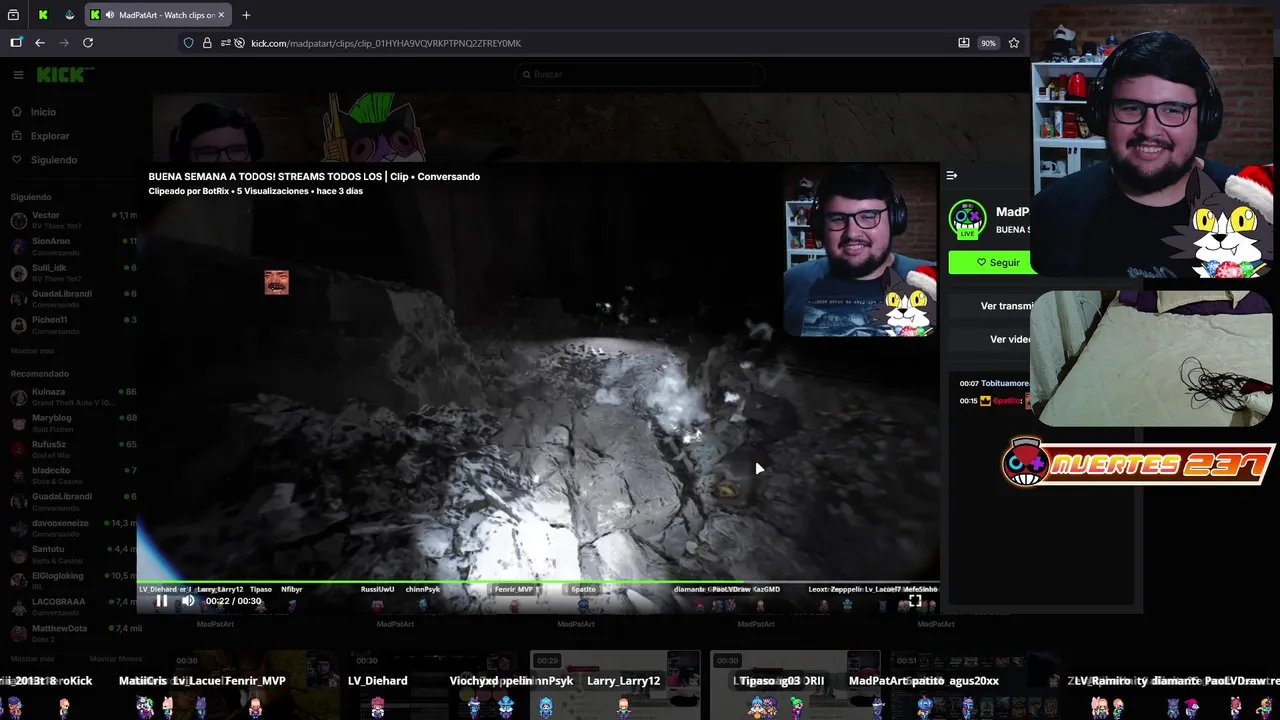Open Kuinaza recommended channel
1280x720 pixels.
click(72, 397)
